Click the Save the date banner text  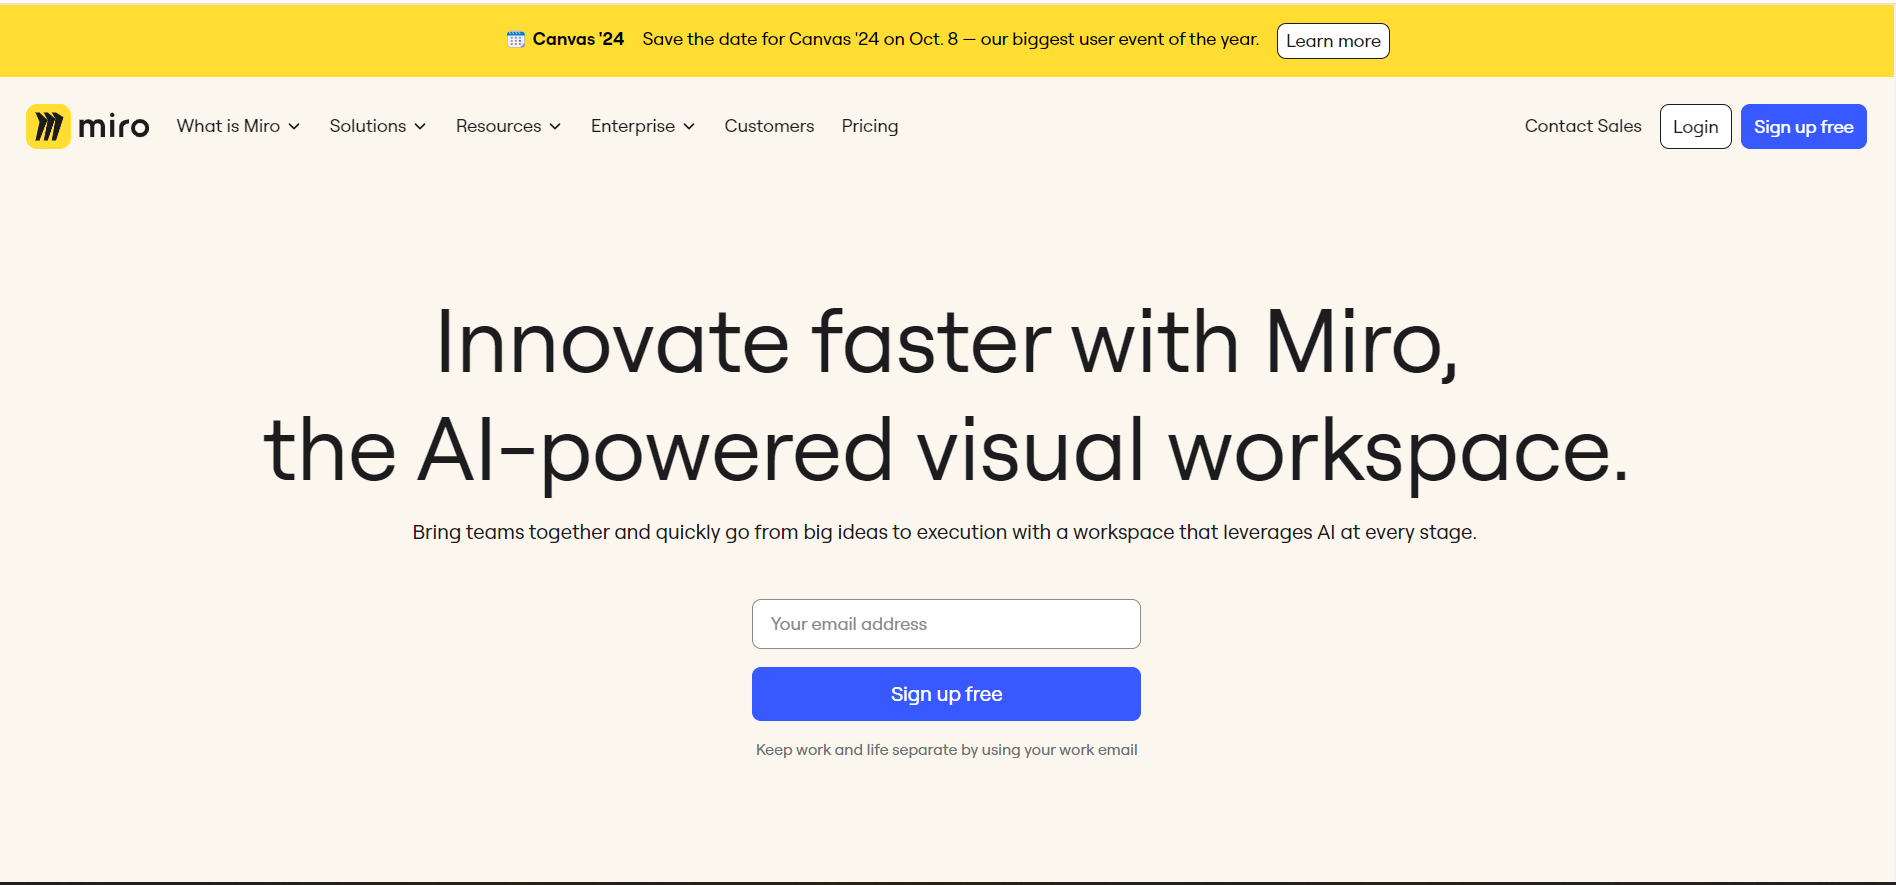[951, 39]
